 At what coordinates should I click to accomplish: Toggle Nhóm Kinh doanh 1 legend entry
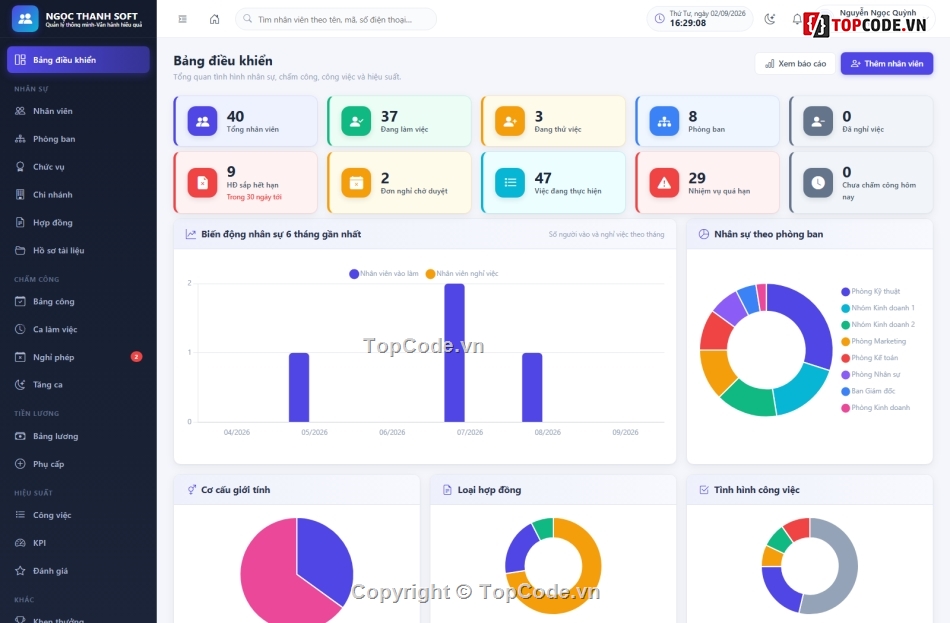[878, 308]
